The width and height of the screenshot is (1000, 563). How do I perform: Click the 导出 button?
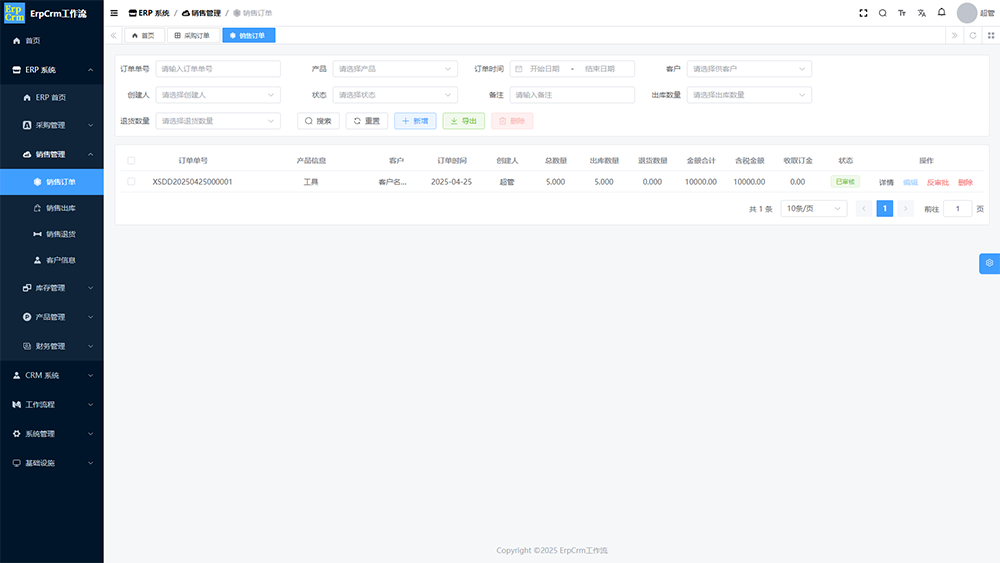pos(464,121)
